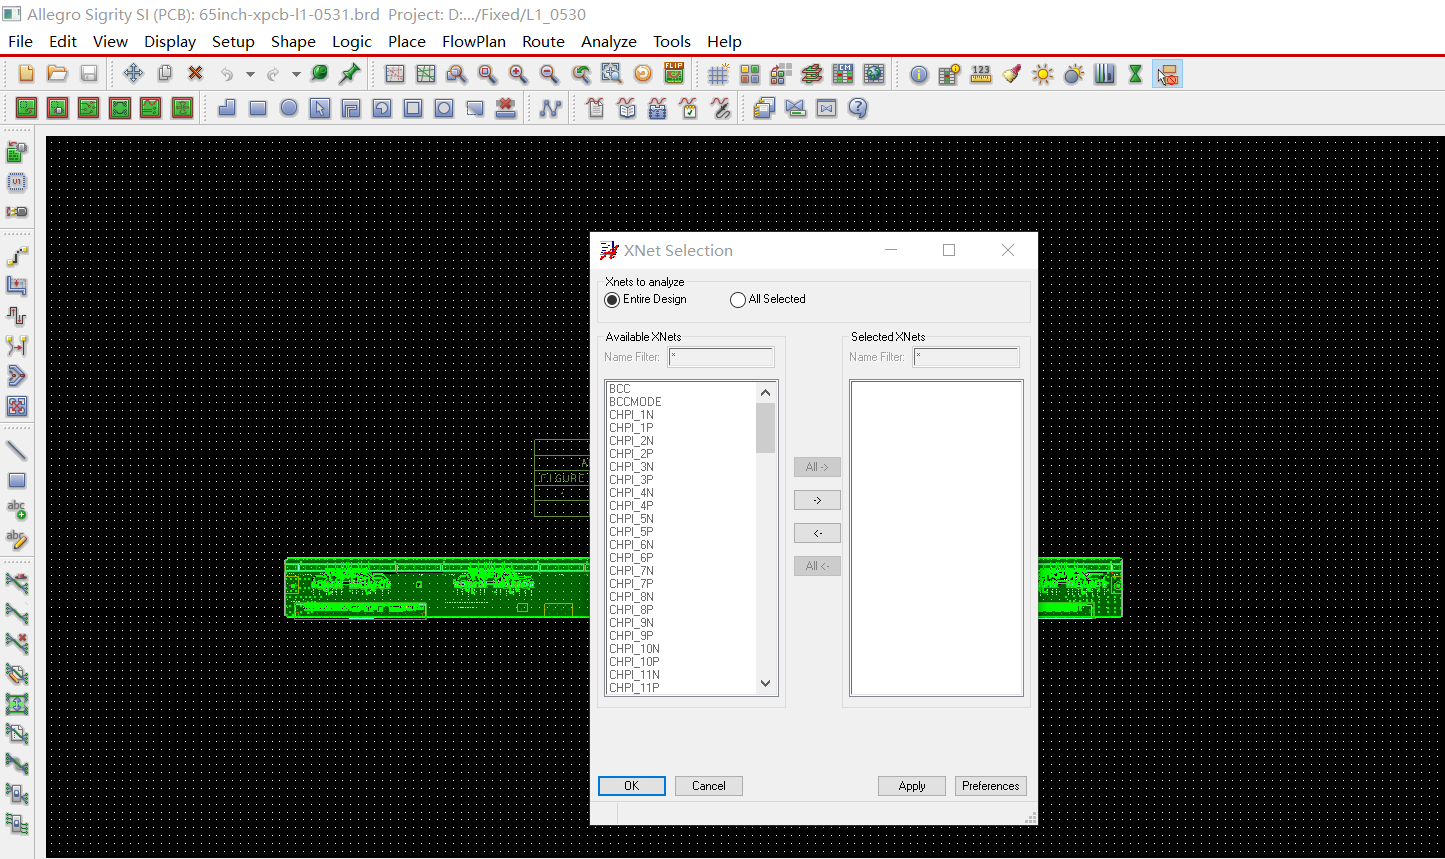1445x859 pixels.
Task: Open the undo history dropdown arrow
Action: tap(250, 74)
